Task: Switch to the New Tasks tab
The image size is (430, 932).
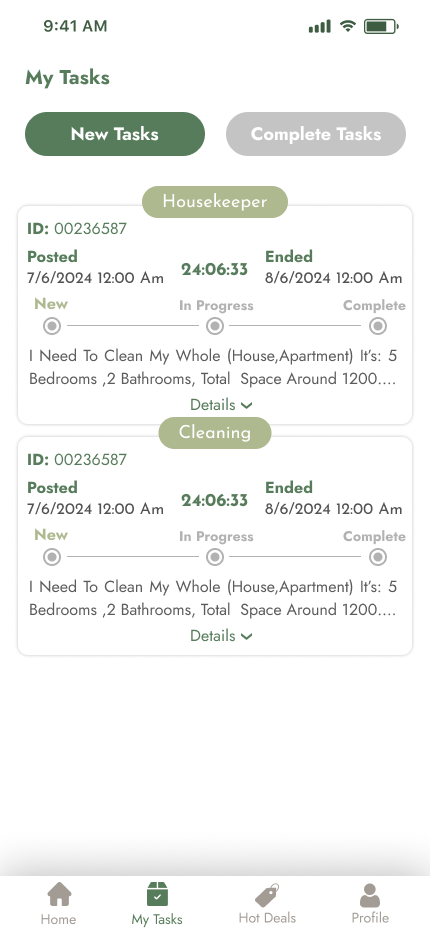Action: pos(115,134)
